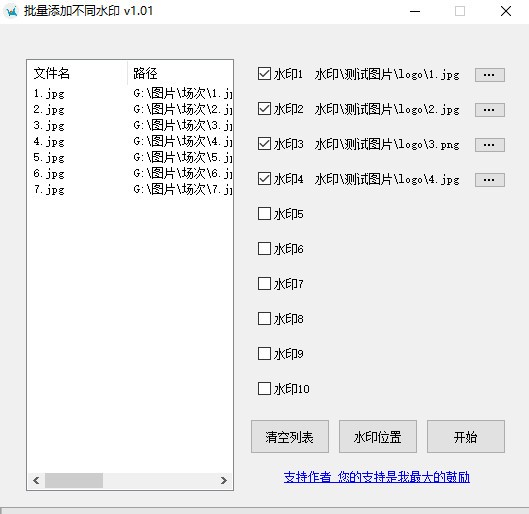Click the ... button beside 水印3
The image size is (529, 514).
click(490, 145)
